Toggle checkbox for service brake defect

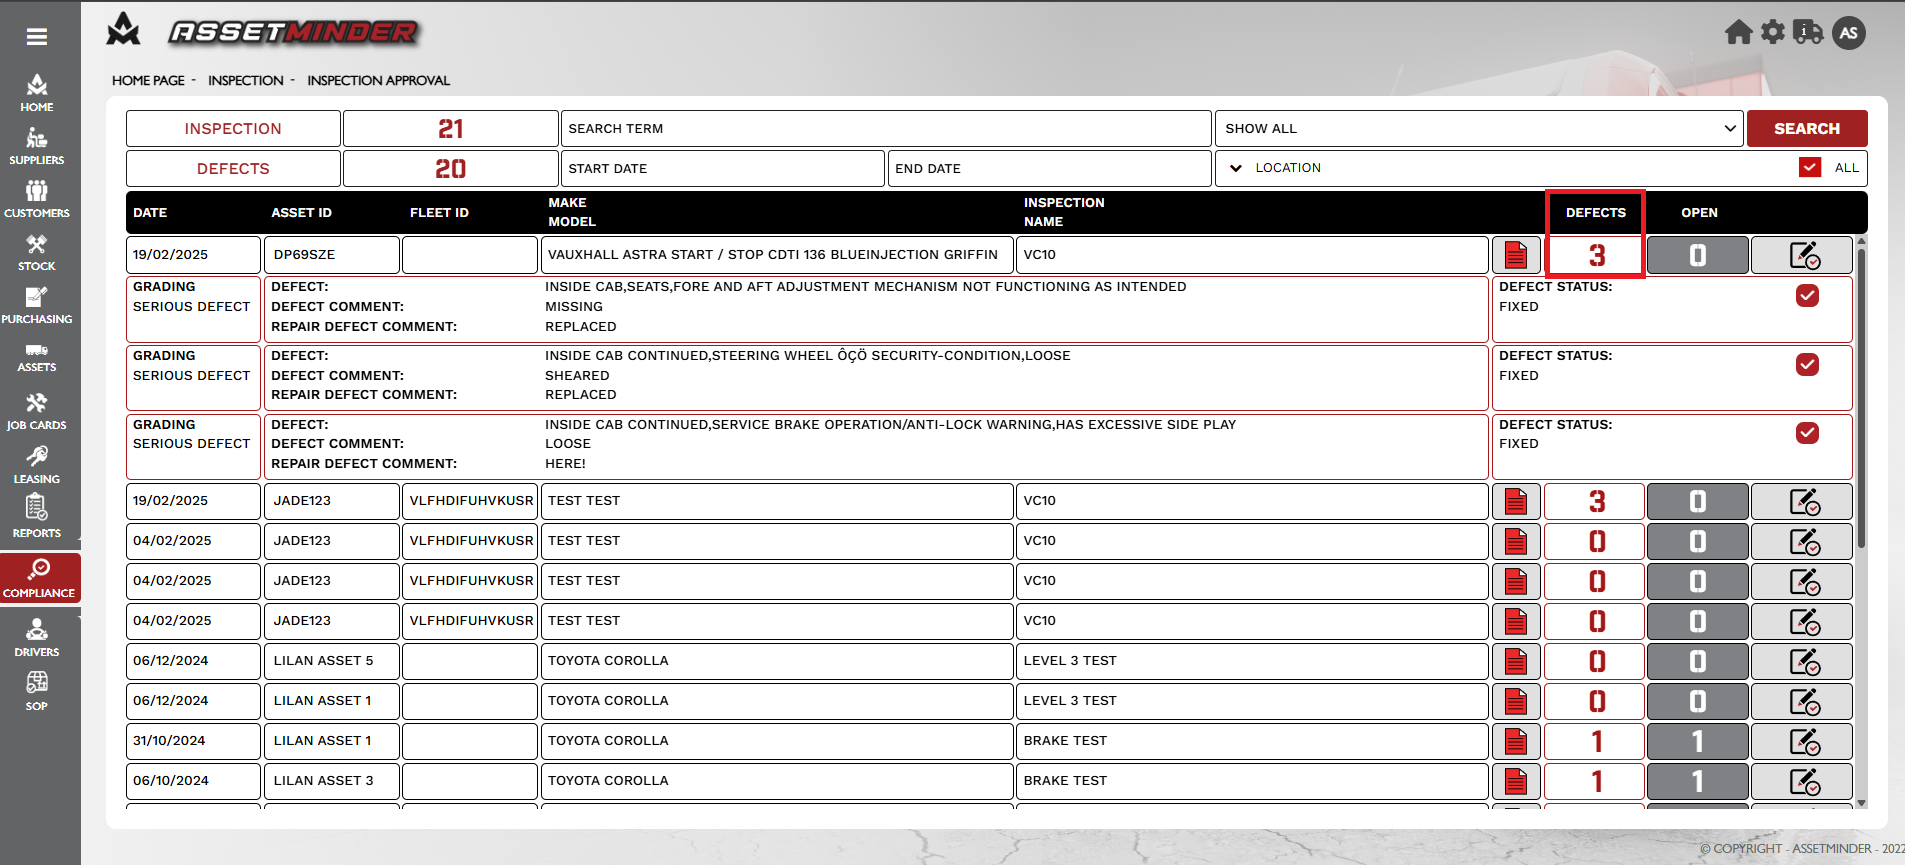point(1807,433)
